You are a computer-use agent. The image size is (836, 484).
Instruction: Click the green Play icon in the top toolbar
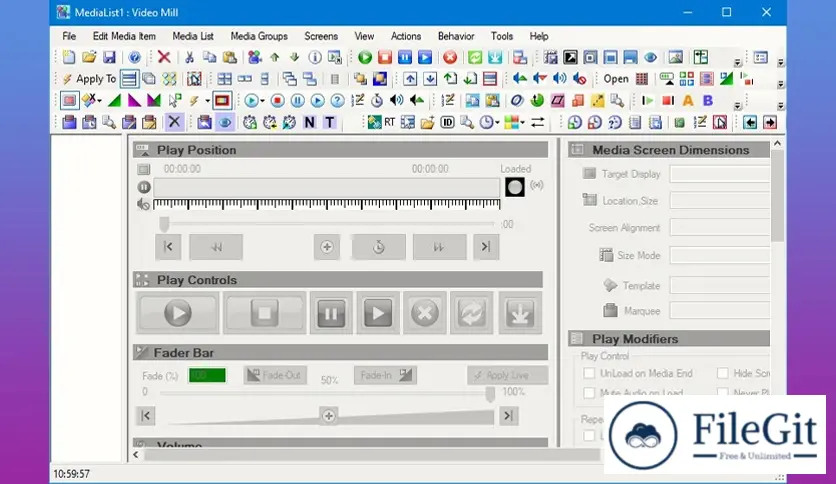pos(365,57)
